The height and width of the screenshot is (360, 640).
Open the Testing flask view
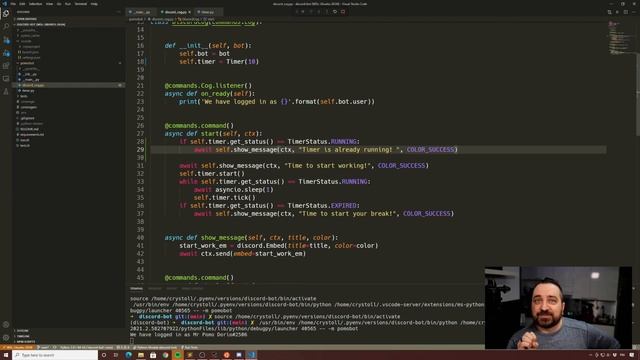(6, 91)
